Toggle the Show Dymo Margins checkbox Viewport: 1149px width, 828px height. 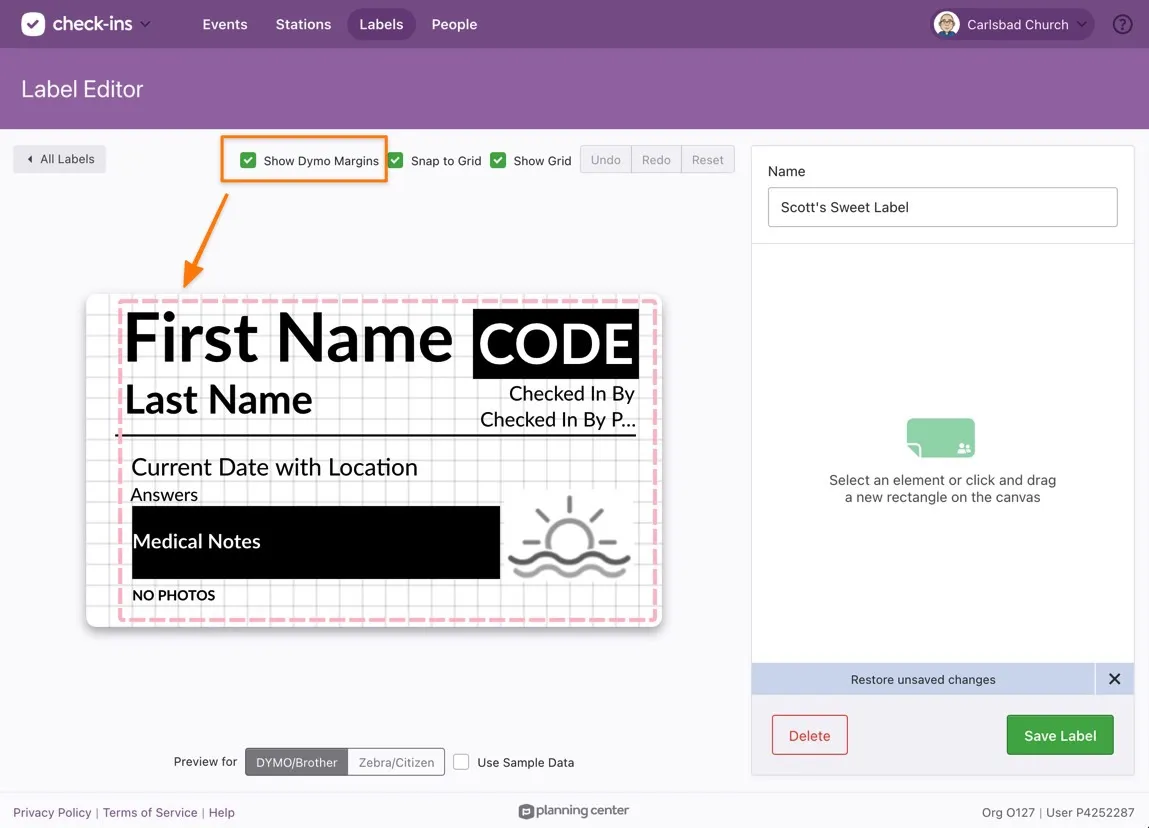coord(248,160)
